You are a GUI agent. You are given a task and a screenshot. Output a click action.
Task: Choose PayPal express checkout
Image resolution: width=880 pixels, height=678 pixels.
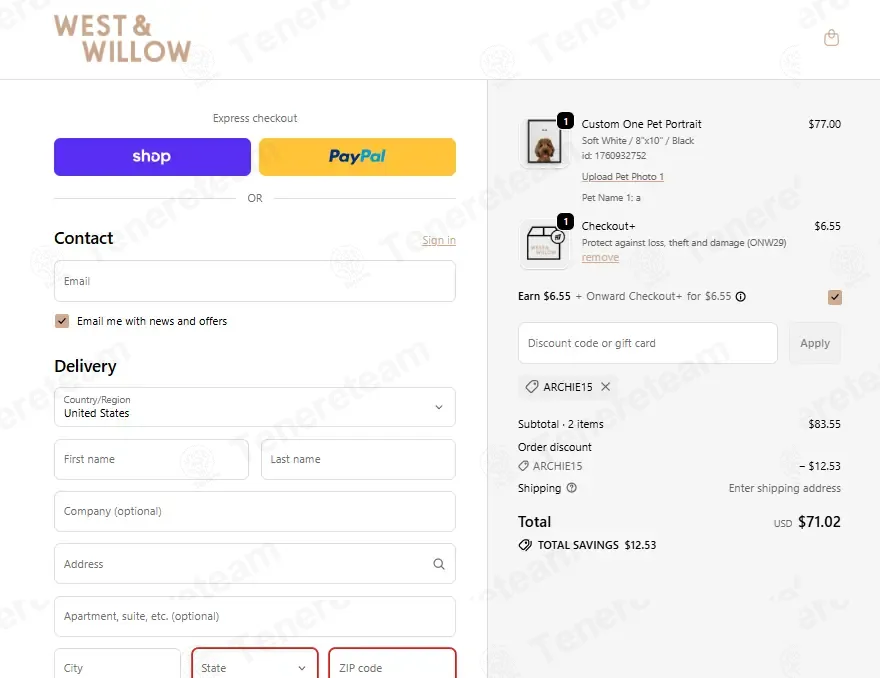tap(357, 157)
